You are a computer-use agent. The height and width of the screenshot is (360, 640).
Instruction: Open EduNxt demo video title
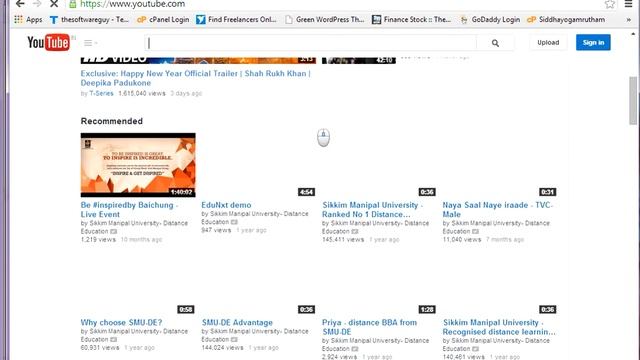[x=226, y=205]
